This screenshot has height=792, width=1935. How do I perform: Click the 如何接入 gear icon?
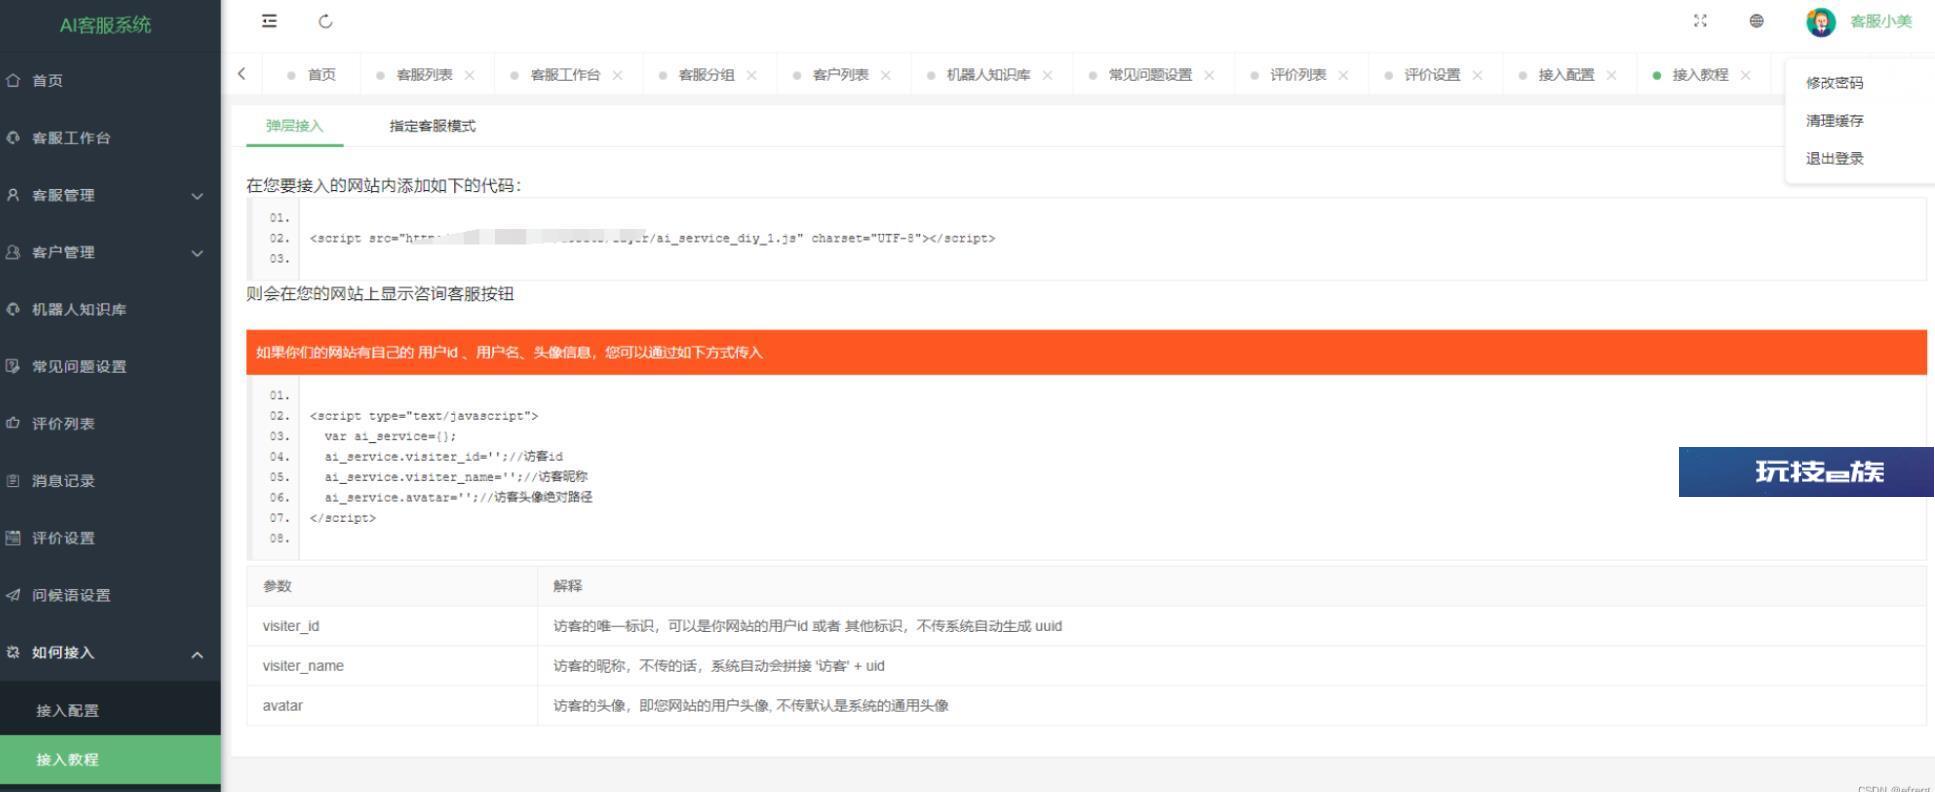coord(13,652)
